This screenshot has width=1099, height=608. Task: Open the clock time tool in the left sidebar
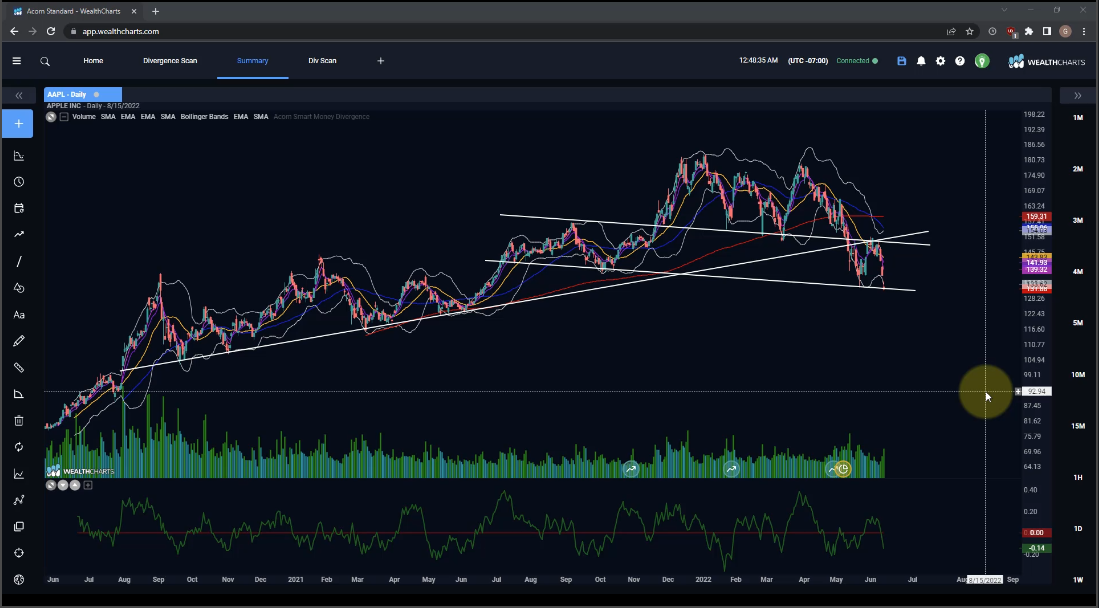[19, 182]
